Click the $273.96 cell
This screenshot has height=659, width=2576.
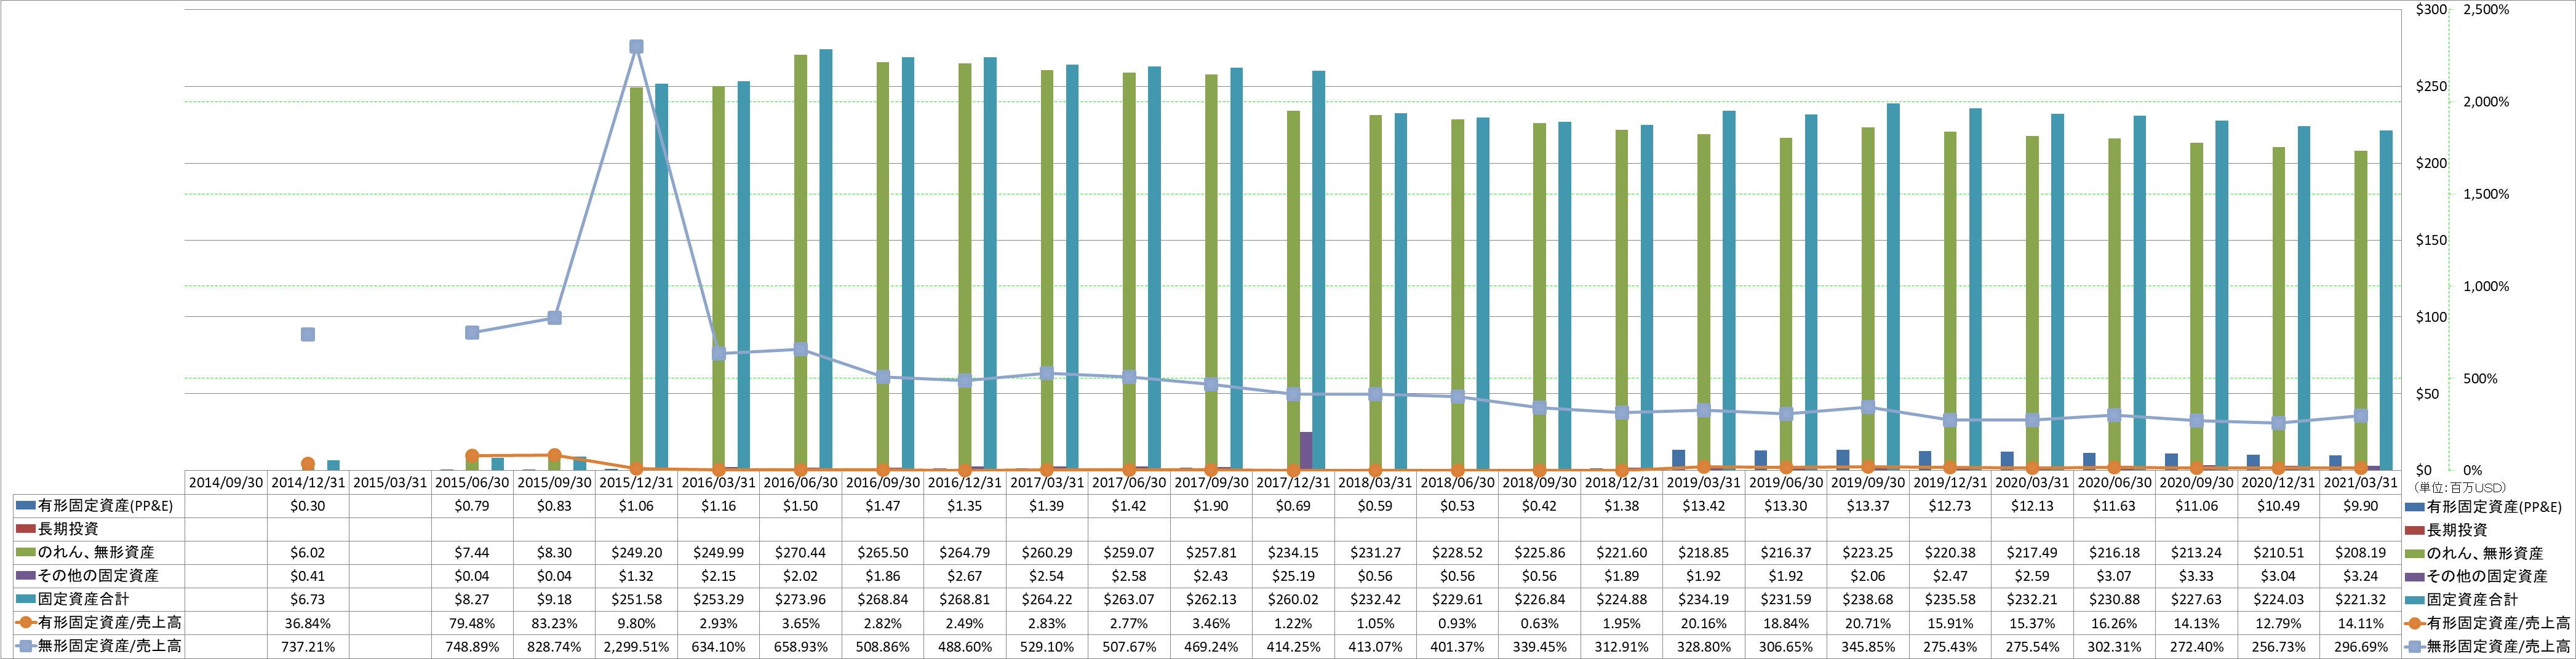pos(800,600)
